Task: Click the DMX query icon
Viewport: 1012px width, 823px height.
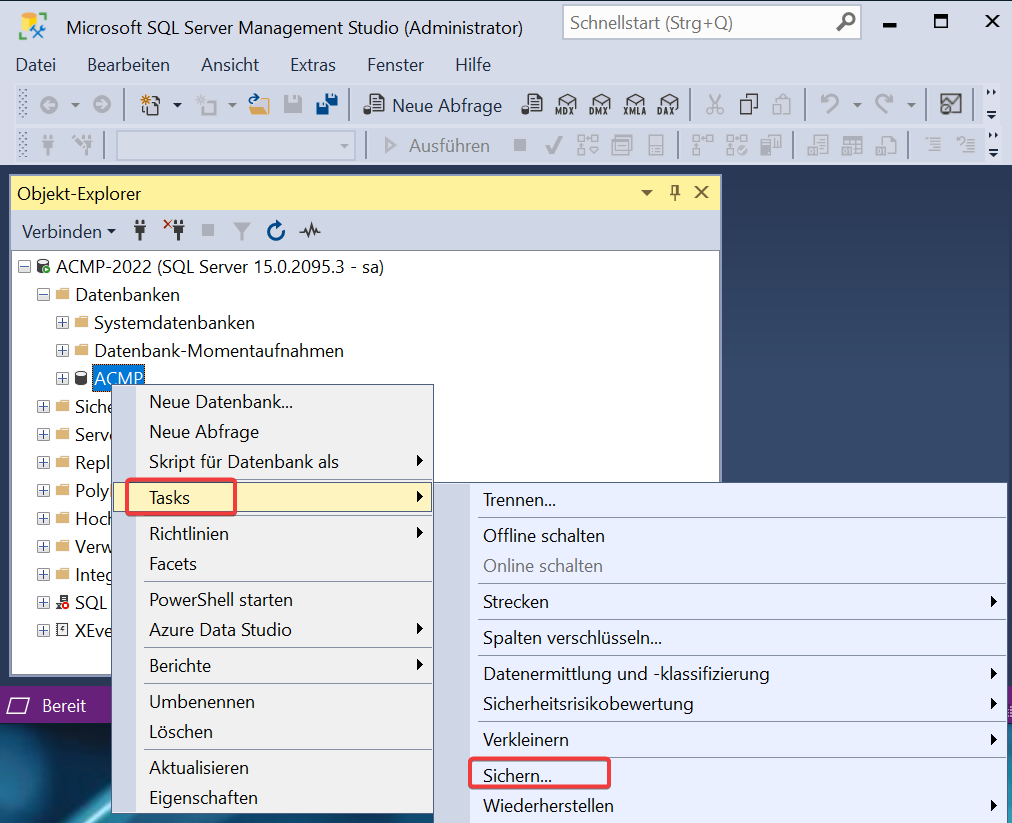Action: point(600,105)
